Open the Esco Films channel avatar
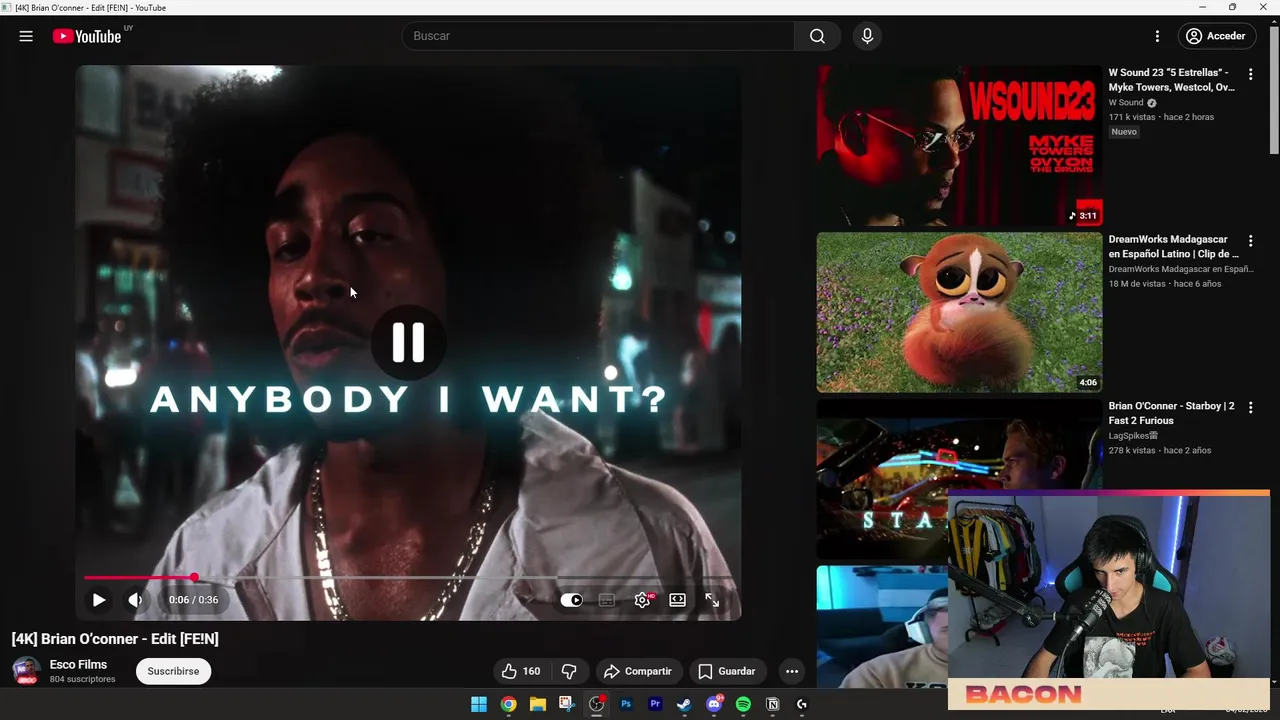Image resolution: width=1280 pixels, height=720 pixels. [x=26, y=671]
